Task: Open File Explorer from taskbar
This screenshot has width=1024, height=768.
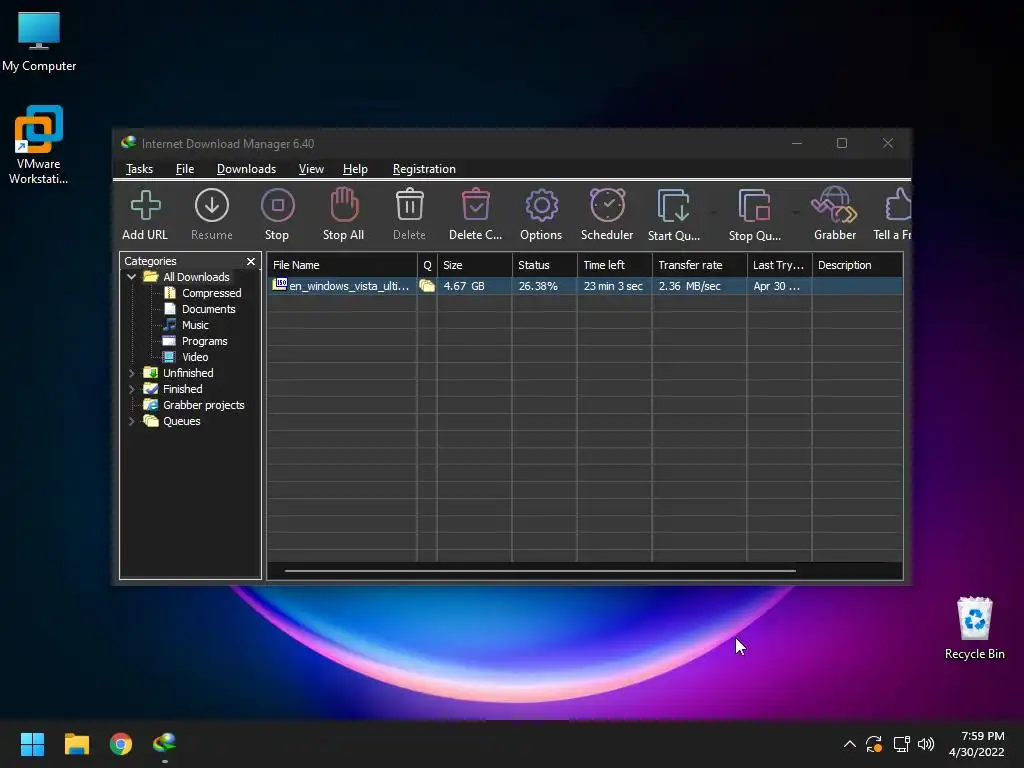Action: (76, 744)
